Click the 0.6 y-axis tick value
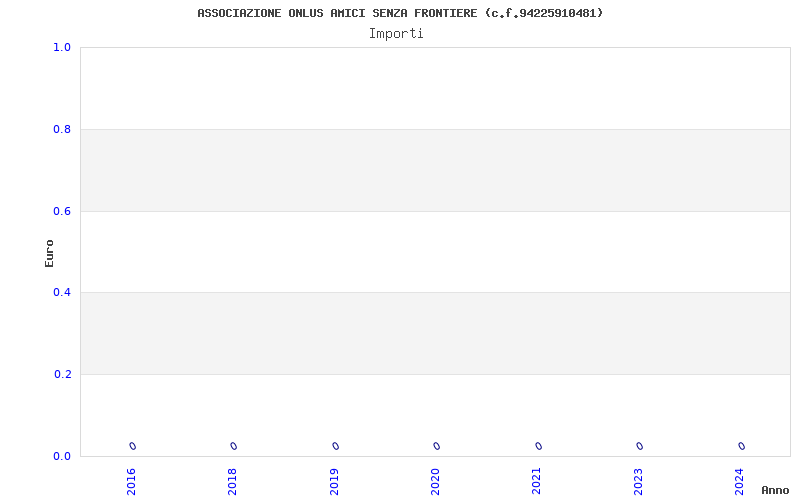 (x=62, y=211)
